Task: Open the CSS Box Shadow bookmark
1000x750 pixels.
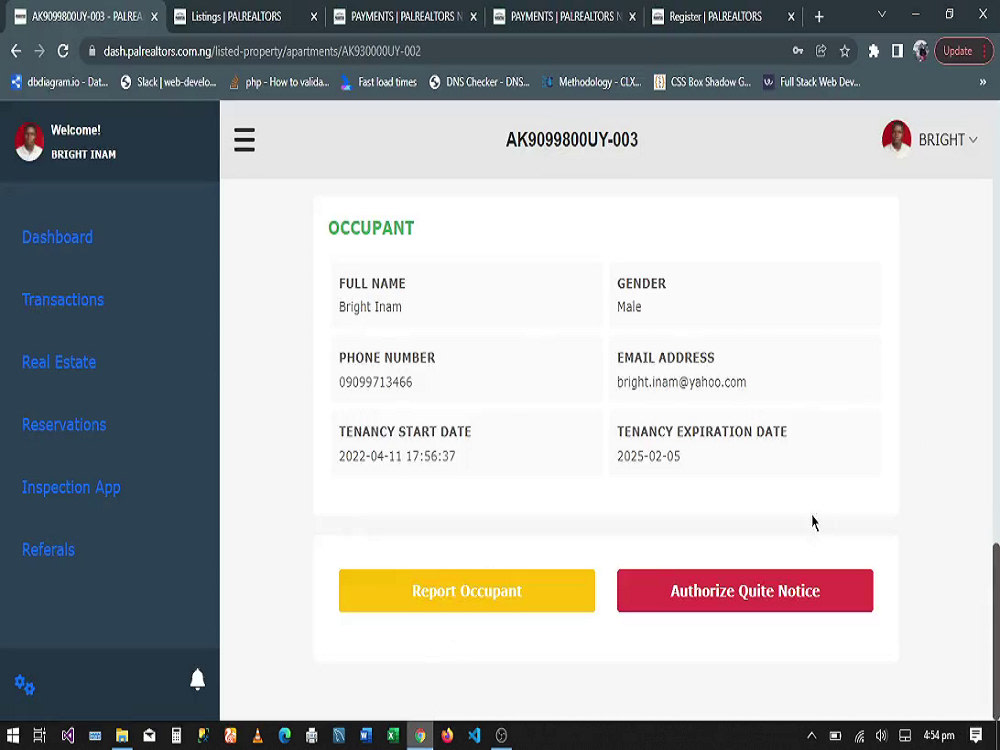Action: (703, 82)
